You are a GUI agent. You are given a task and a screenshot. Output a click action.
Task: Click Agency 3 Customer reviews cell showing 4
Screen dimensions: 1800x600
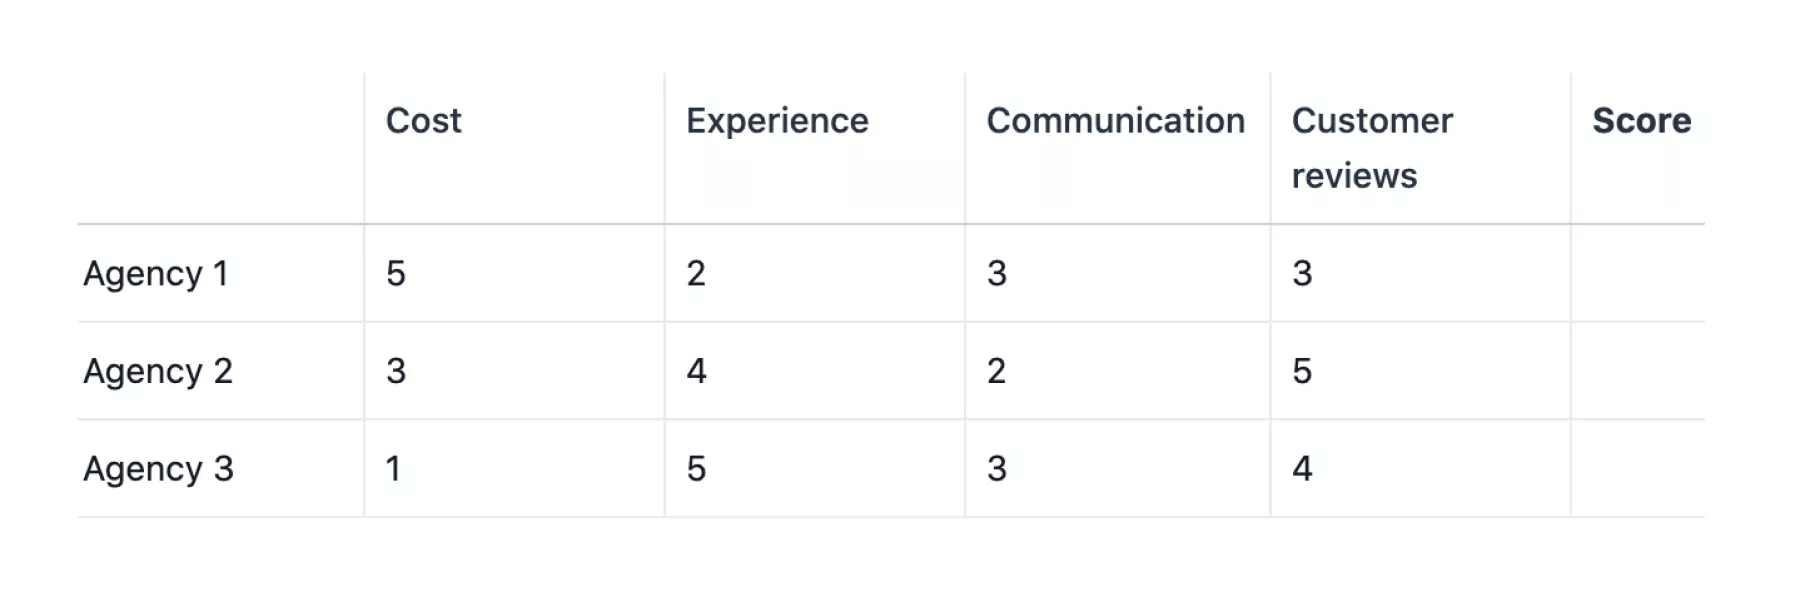pos(1420,469)
